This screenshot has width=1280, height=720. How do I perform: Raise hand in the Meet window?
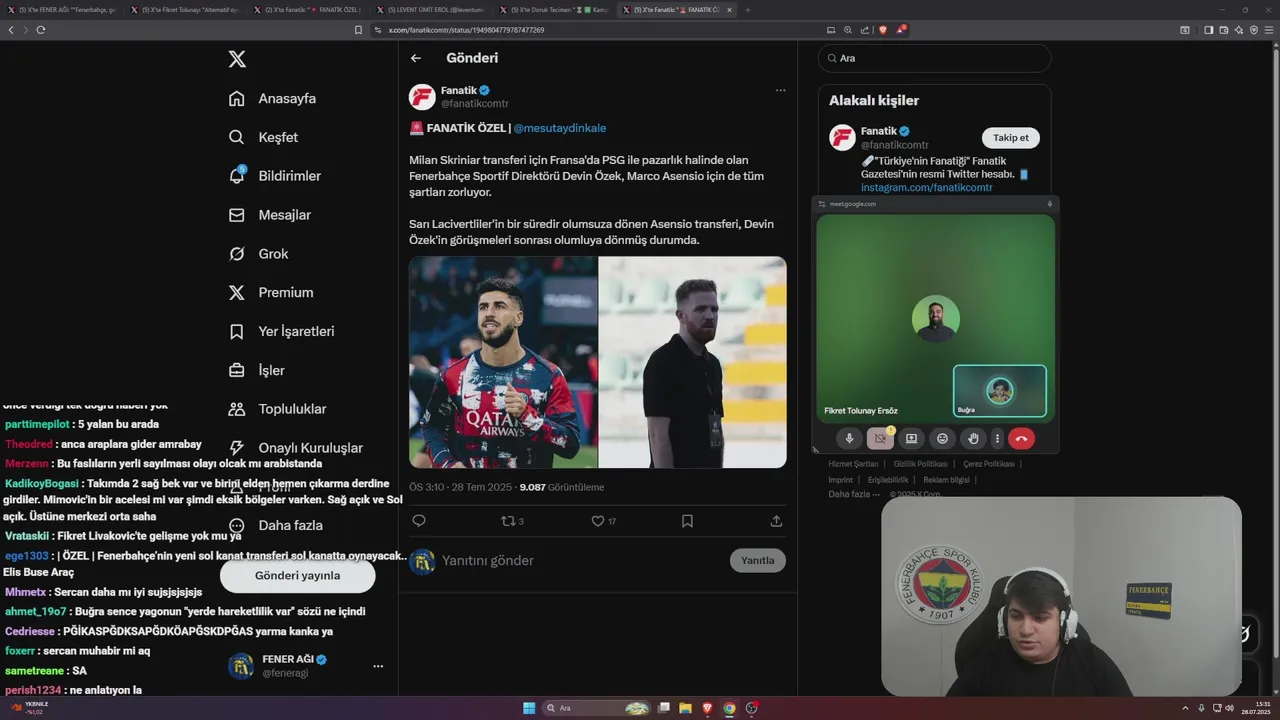pyautogui.click(x=973, y=438)
